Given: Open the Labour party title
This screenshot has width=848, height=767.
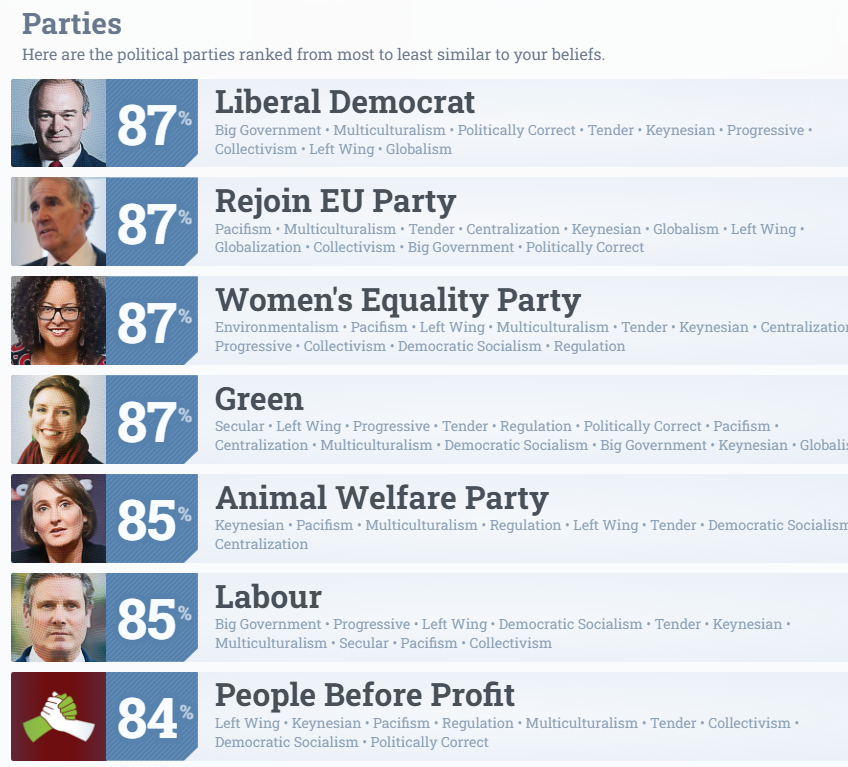Looking at the screenshot, I should pyautogui.click(x=268, y=597).
